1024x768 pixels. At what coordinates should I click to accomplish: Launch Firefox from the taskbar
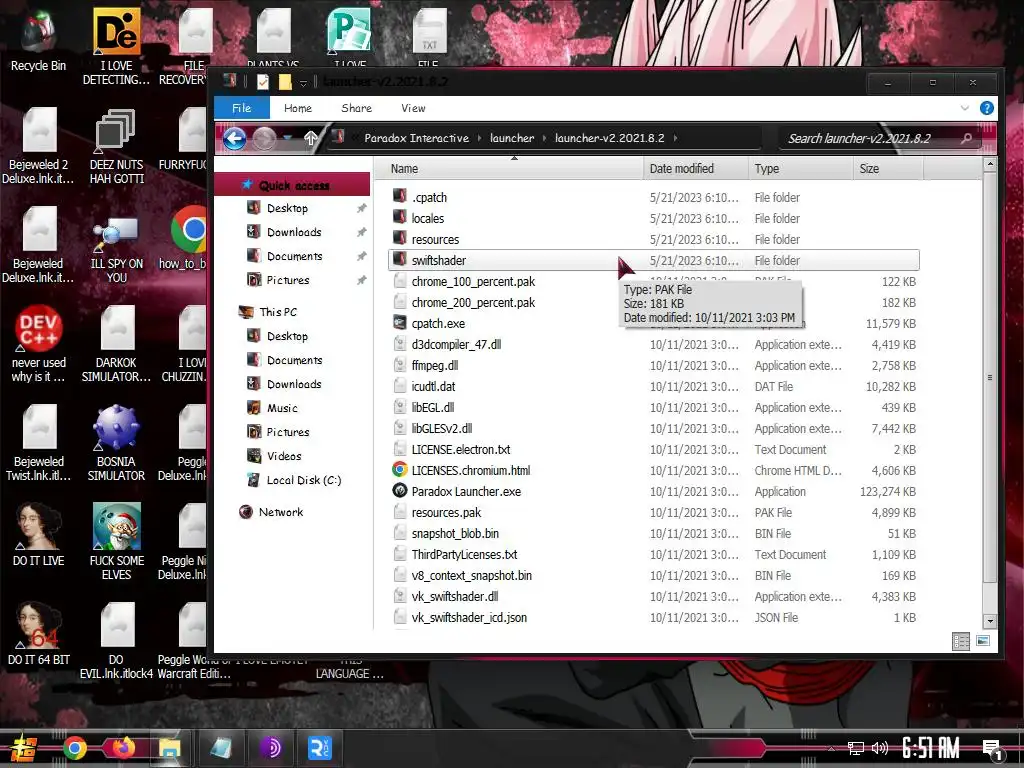pyautogui.click(x=123, y=748)
